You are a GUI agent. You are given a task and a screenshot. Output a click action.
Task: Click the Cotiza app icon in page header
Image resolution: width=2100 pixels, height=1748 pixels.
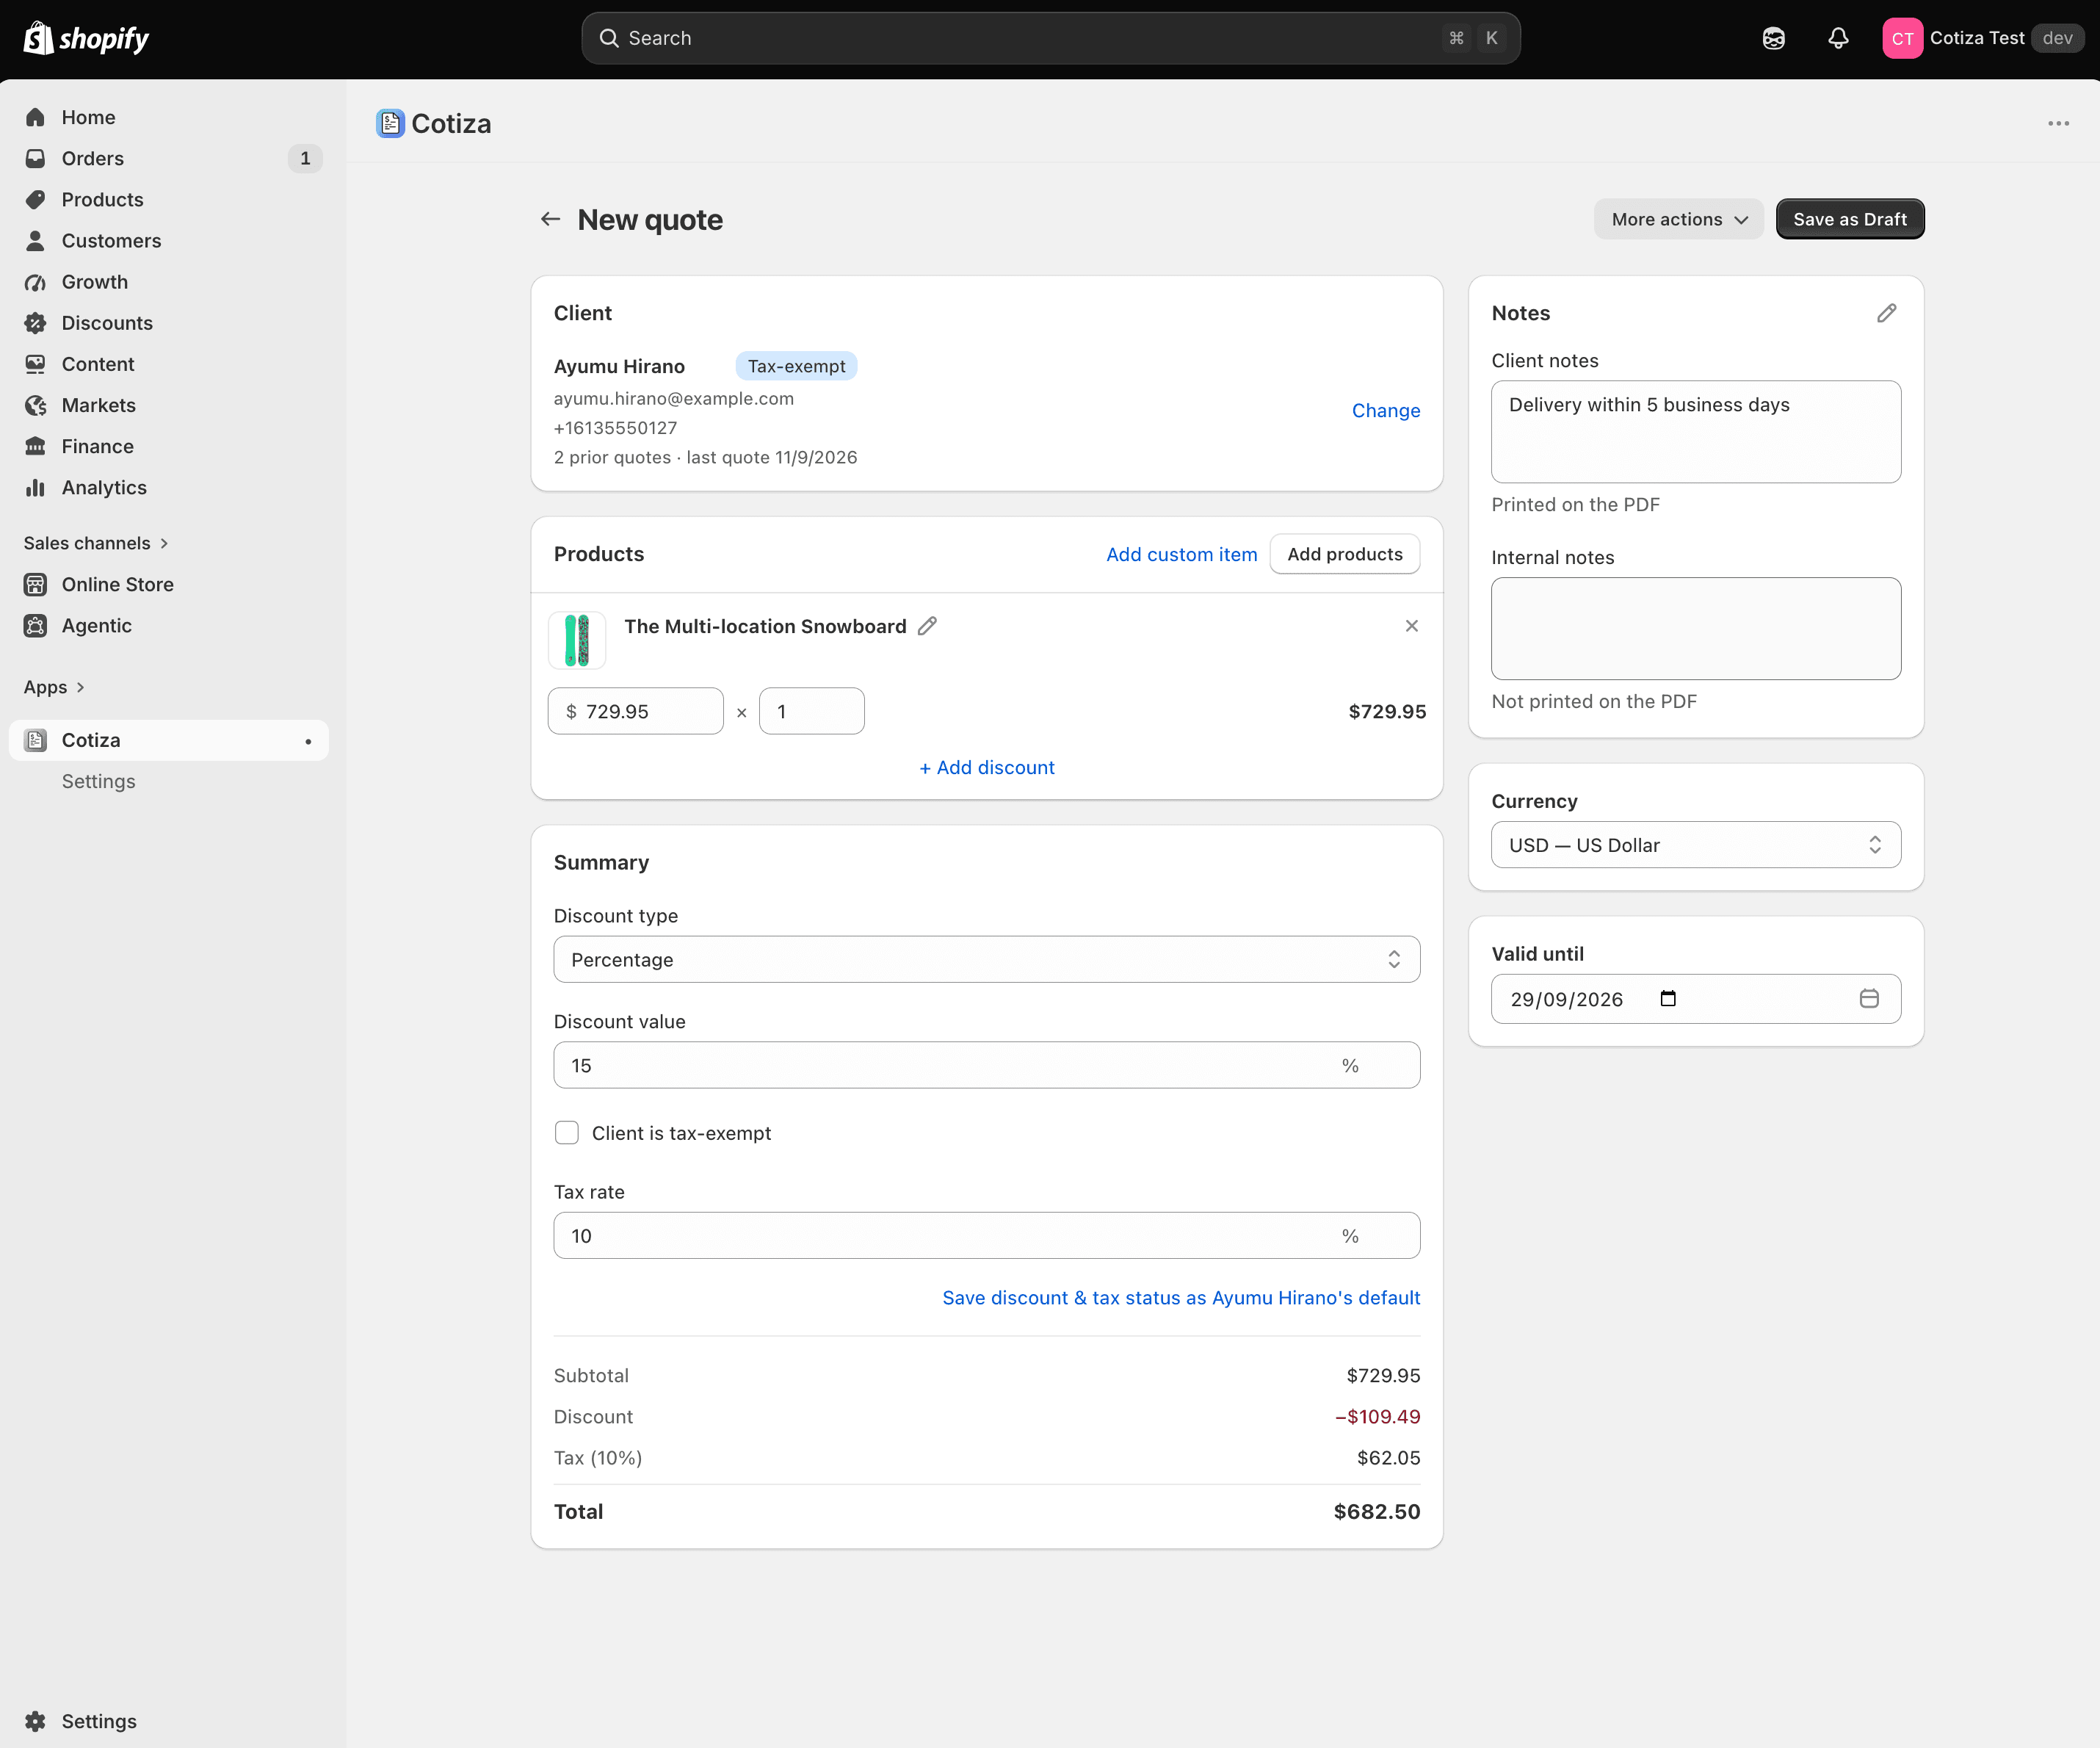390,123
